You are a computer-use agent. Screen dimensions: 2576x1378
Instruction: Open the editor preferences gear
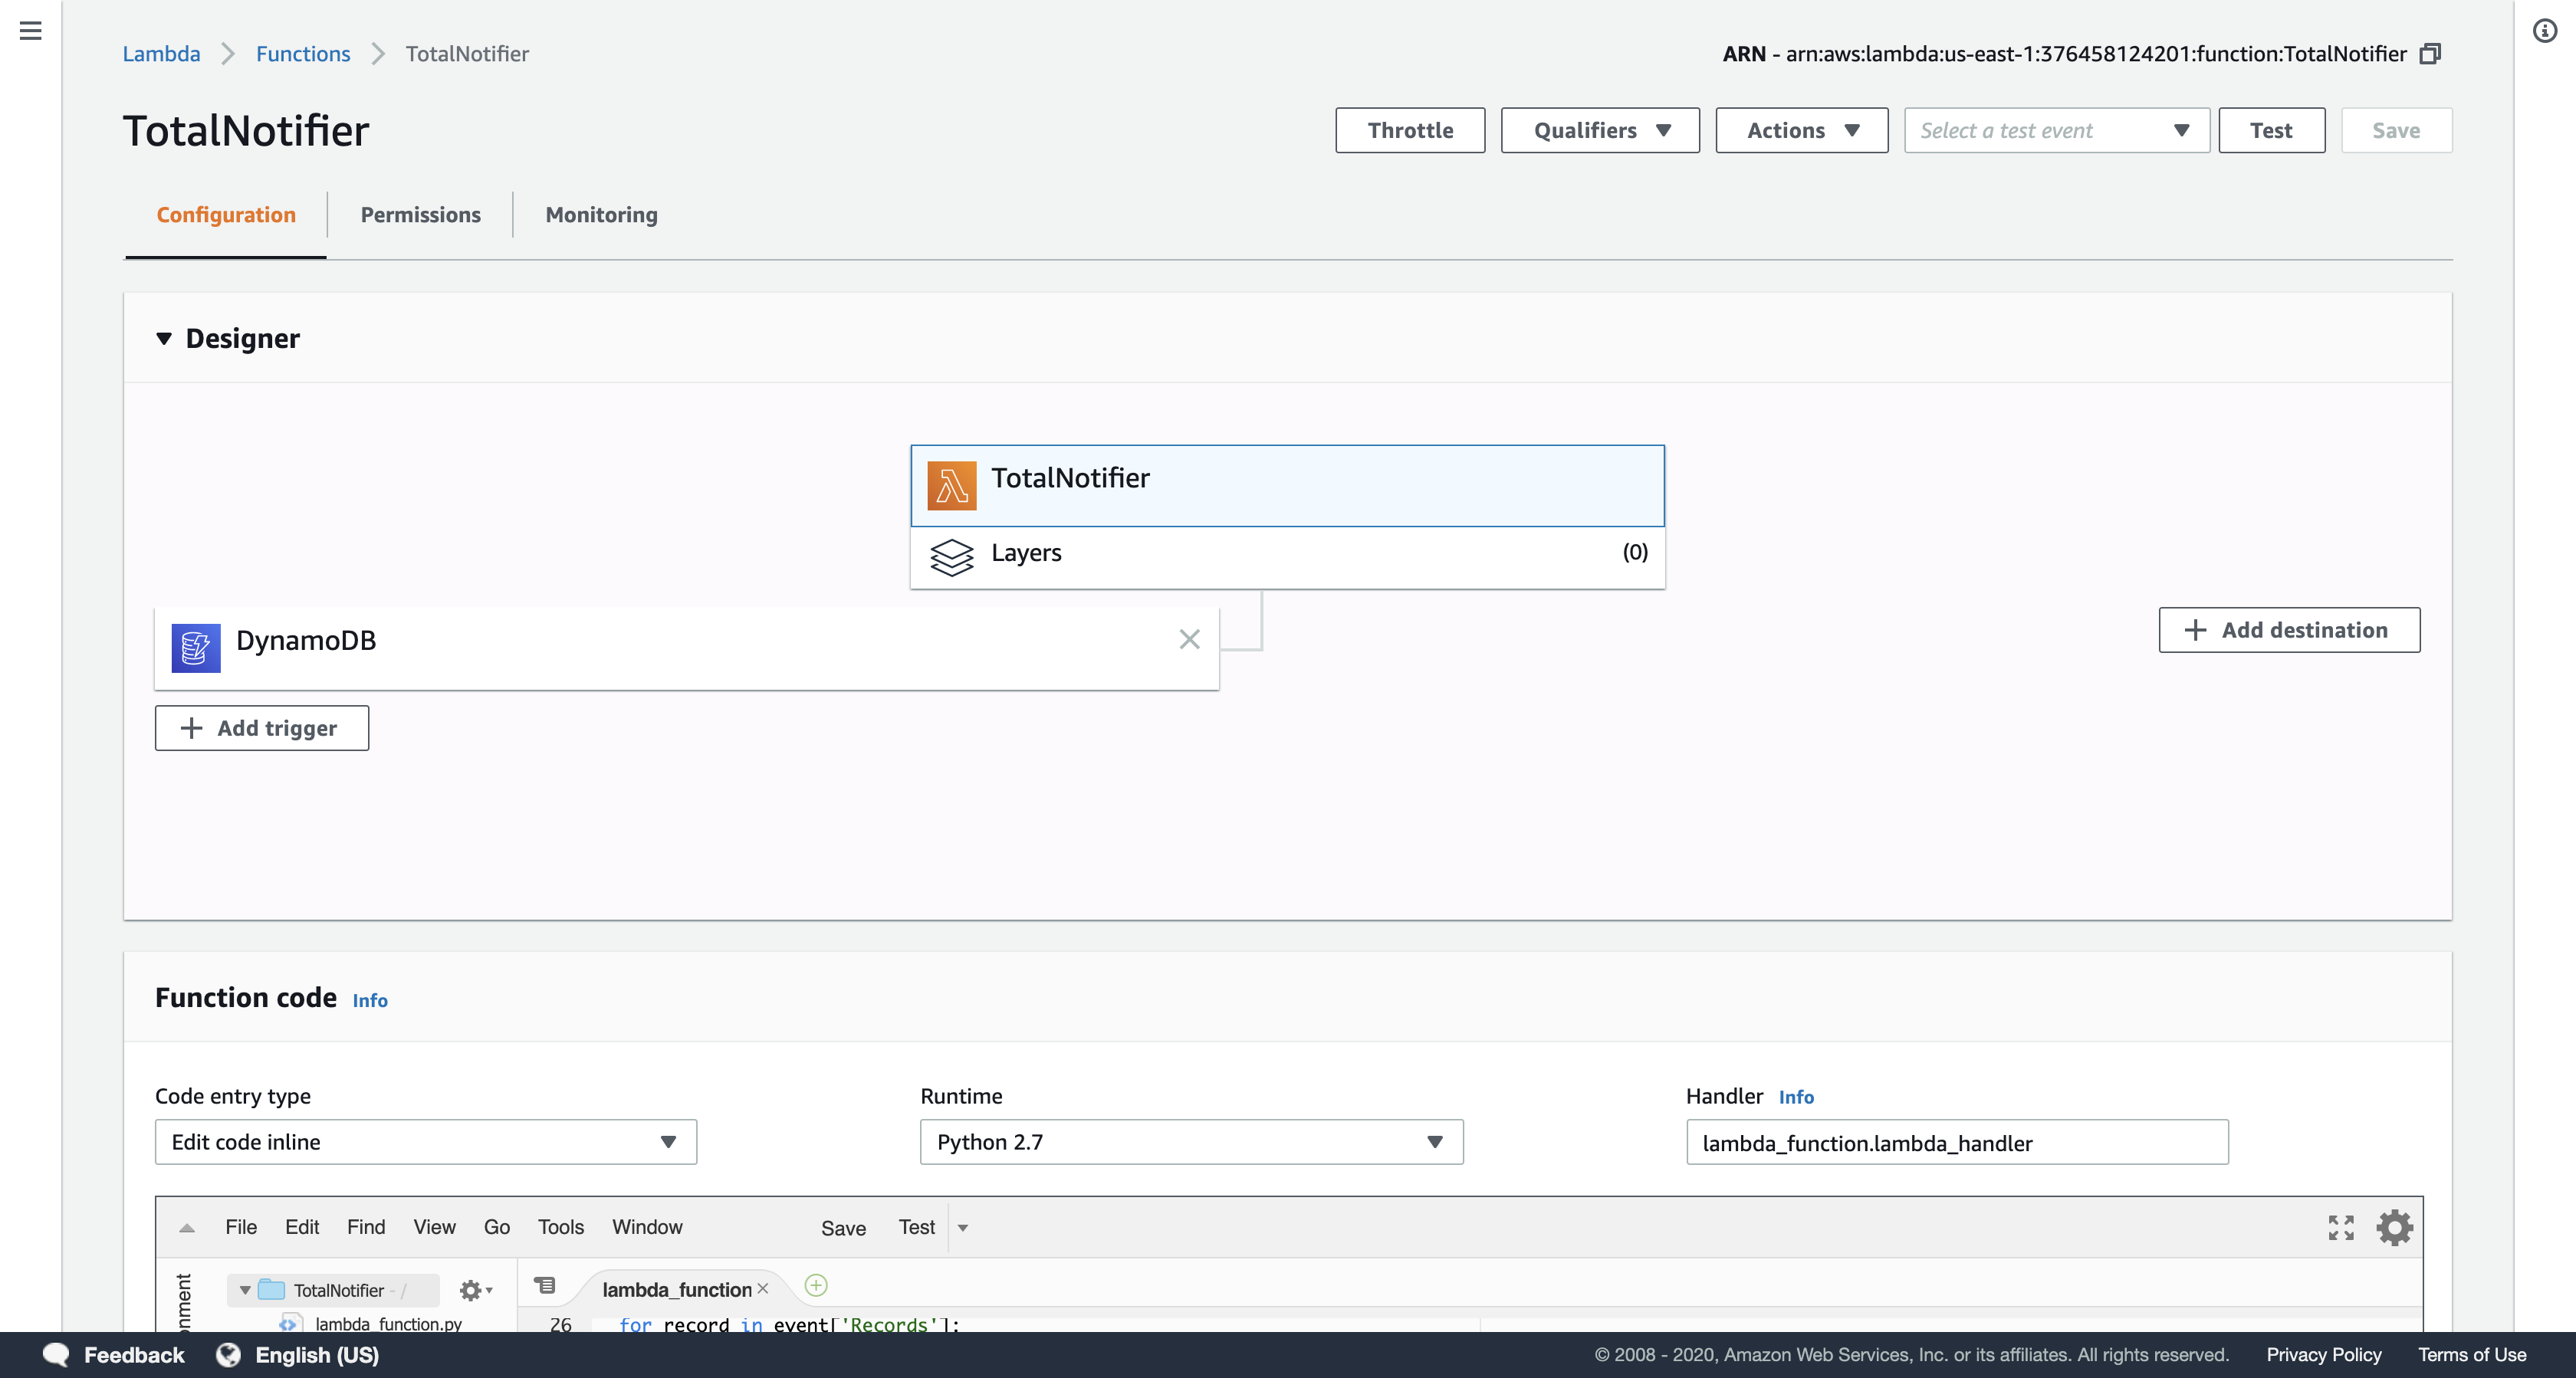[x=2394, y=1227]
